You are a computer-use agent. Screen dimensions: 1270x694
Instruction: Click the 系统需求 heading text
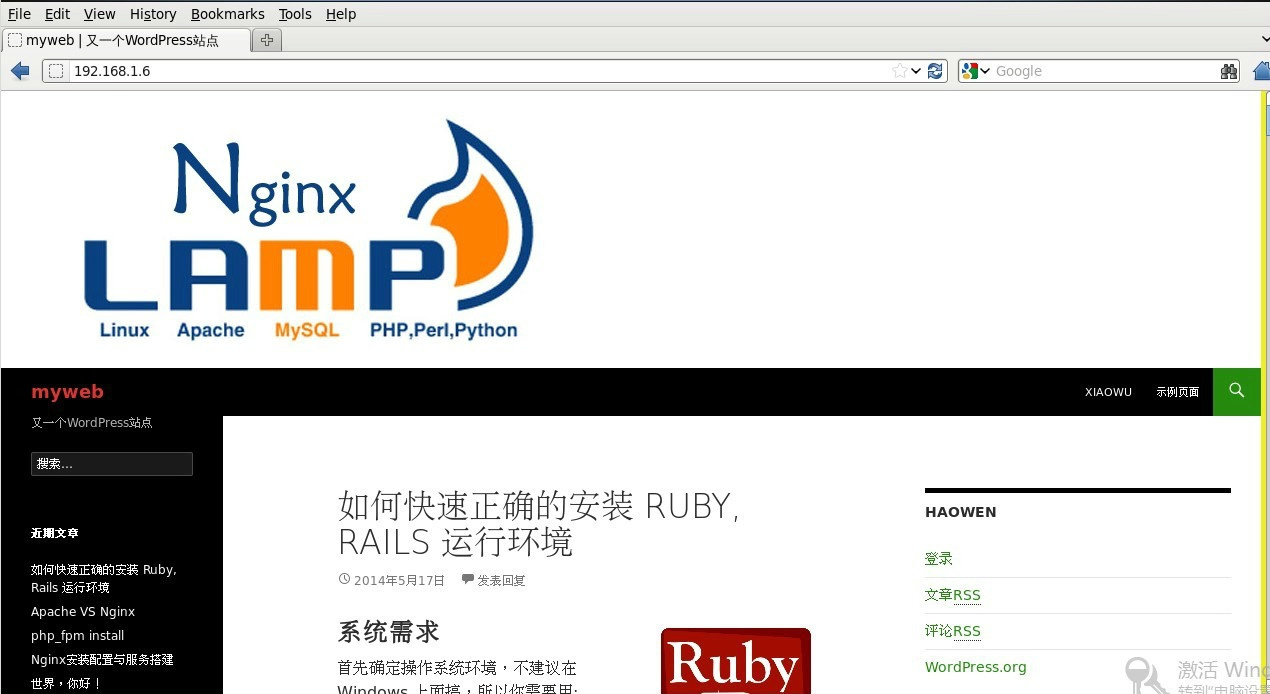coord(389,632)
